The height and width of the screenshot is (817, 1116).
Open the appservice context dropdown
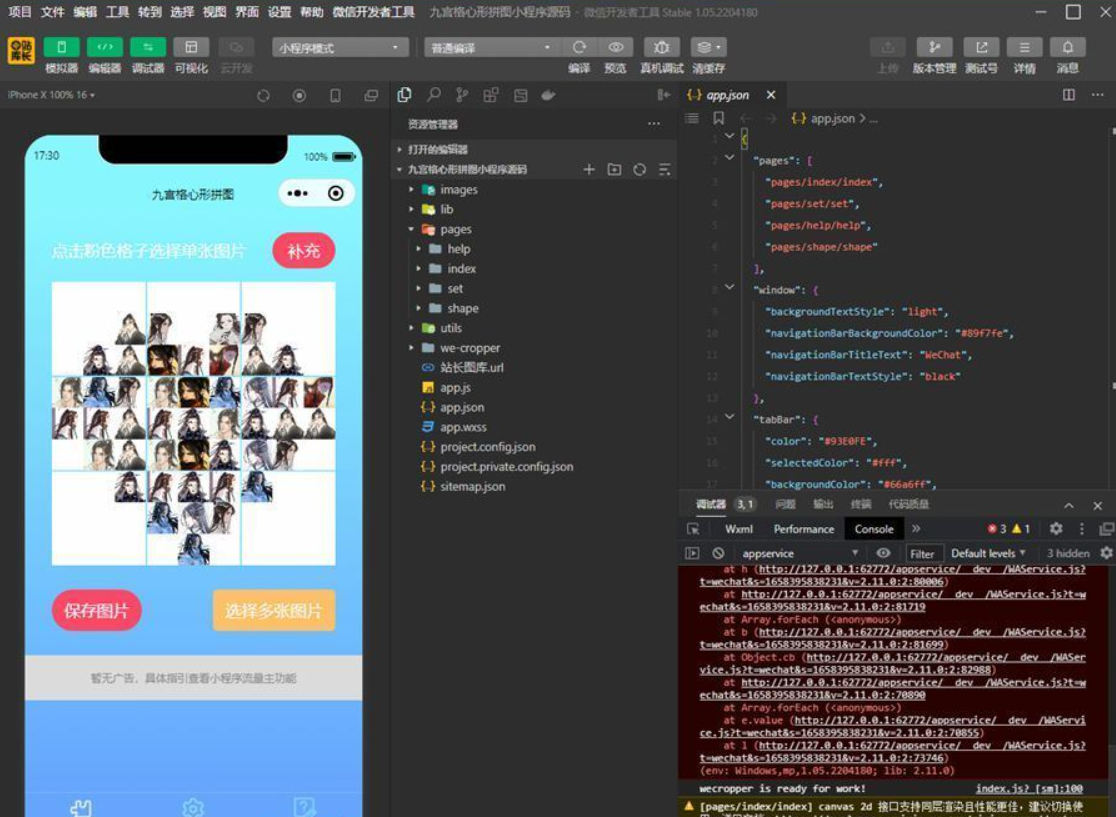point(800,553)
